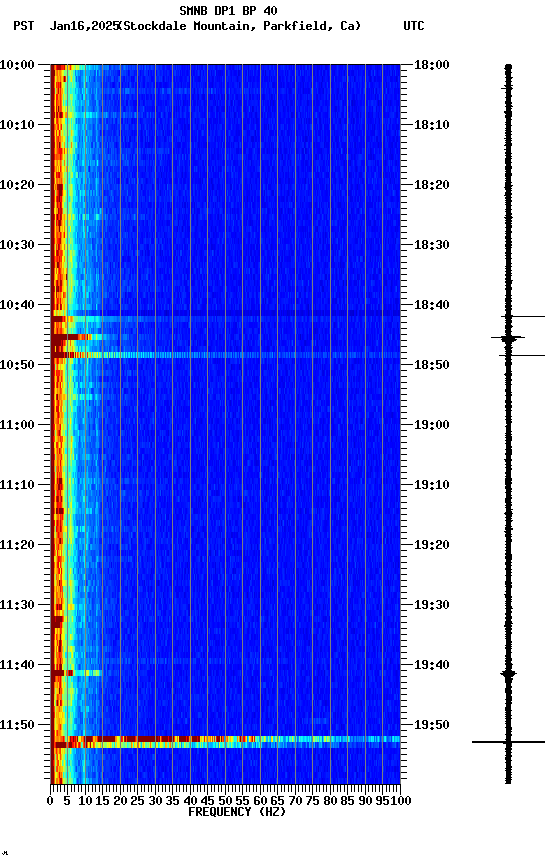Viewport: 552px width, 864px height.
Task: Click the 45 Hz frequency axis label
Action: tap(208, 801)
